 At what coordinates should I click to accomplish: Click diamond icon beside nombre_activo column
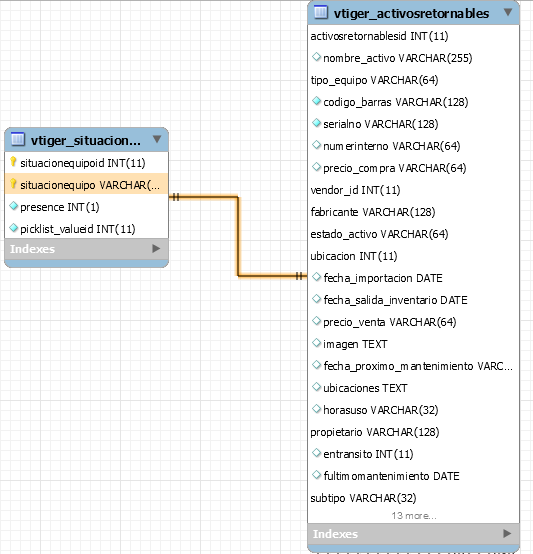click(x=316, y=57)
